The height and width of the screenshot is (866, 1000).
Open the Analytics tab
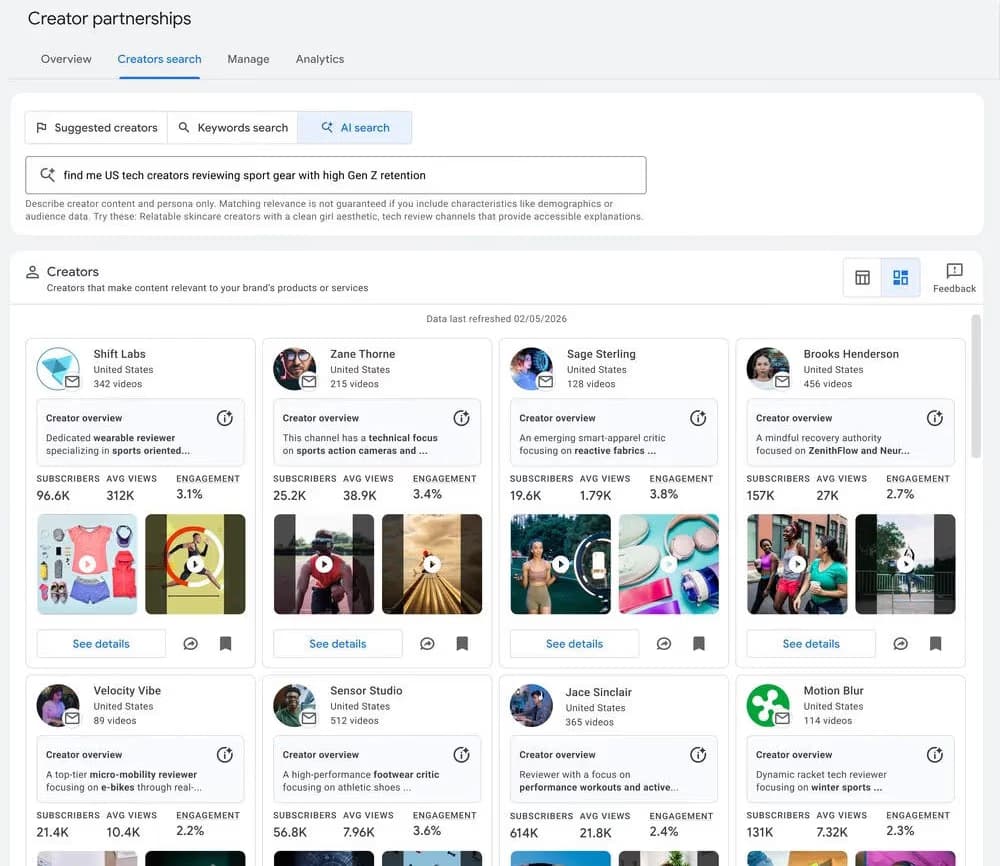pos(320,59)
